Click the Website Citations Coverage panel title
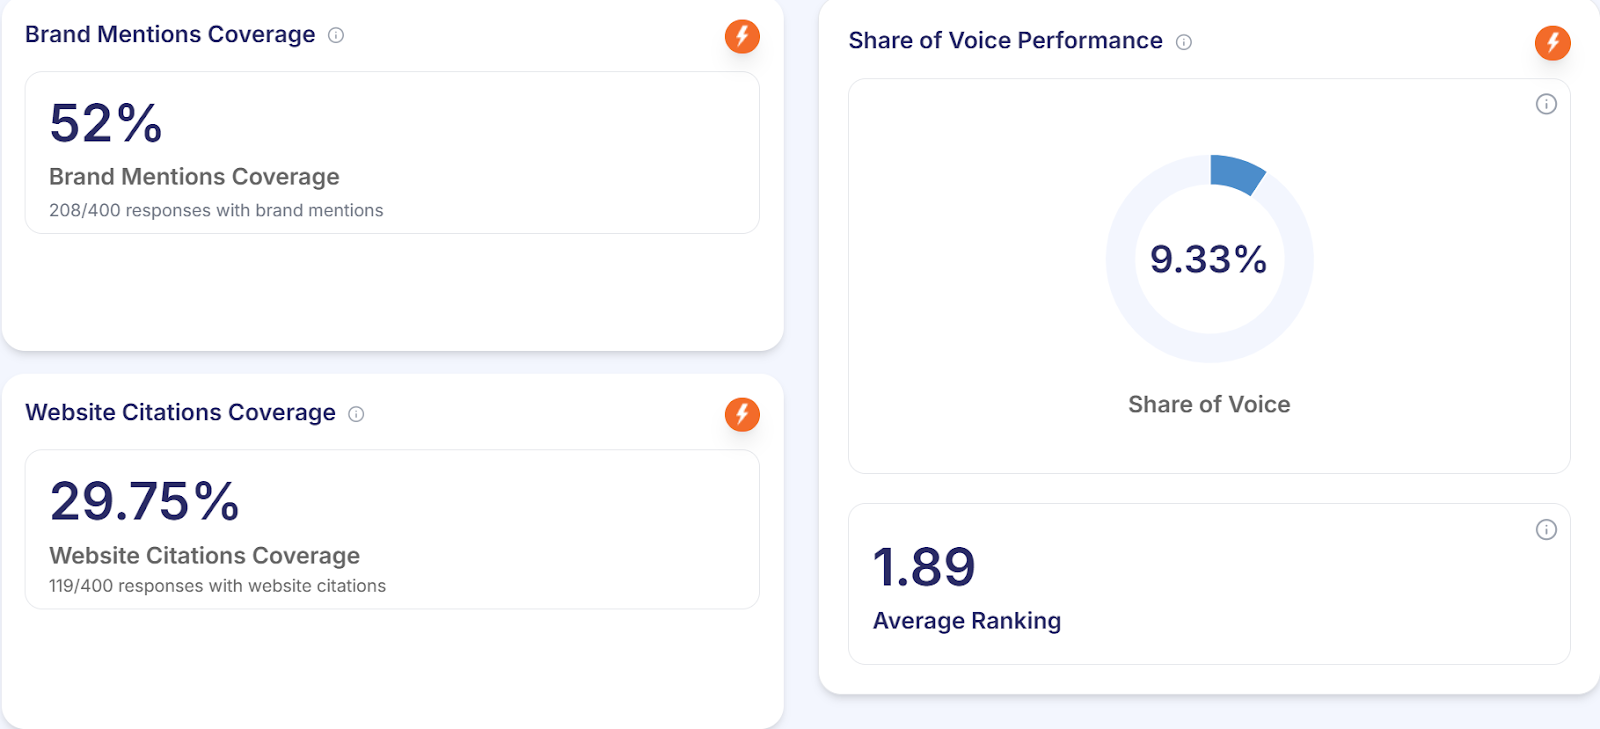Viewport: 1600px width, 729px height. [x=180, y=413]
